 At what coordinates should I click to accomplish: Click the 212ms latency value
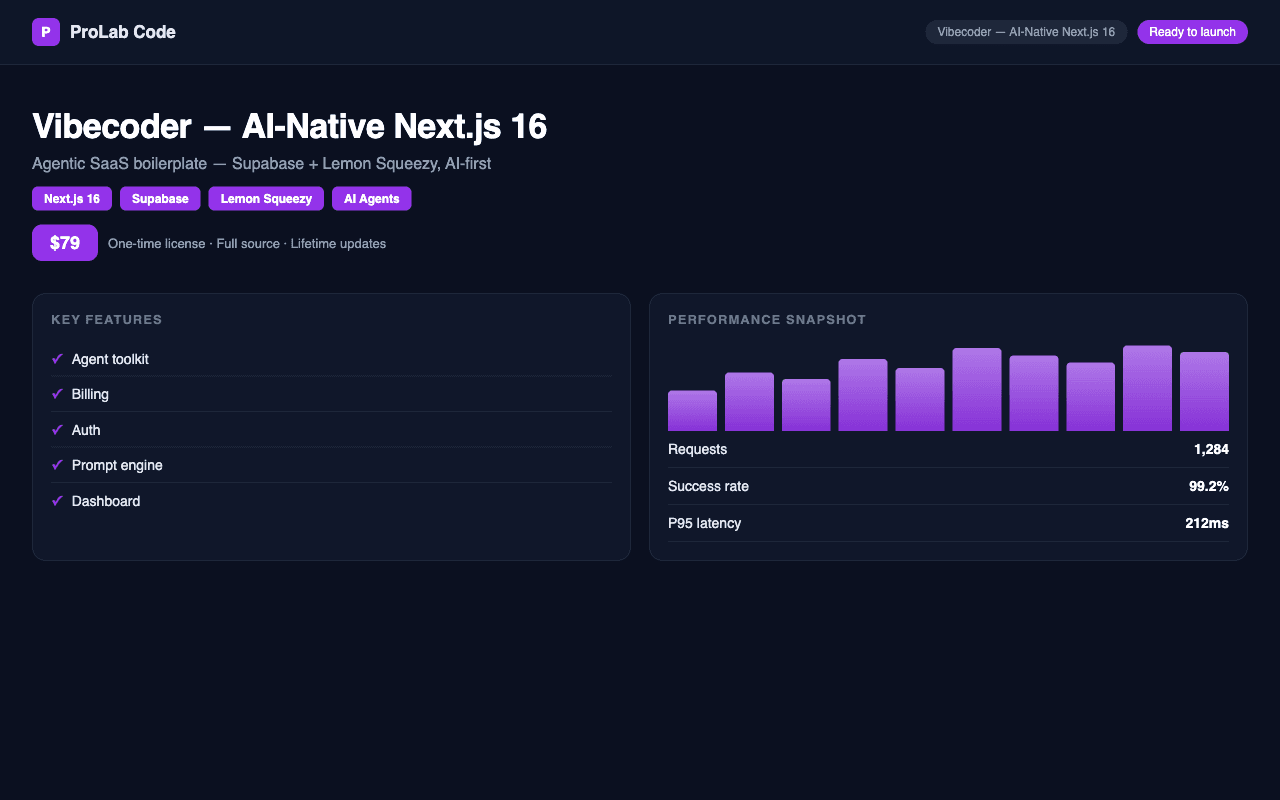click(1207, 523)
